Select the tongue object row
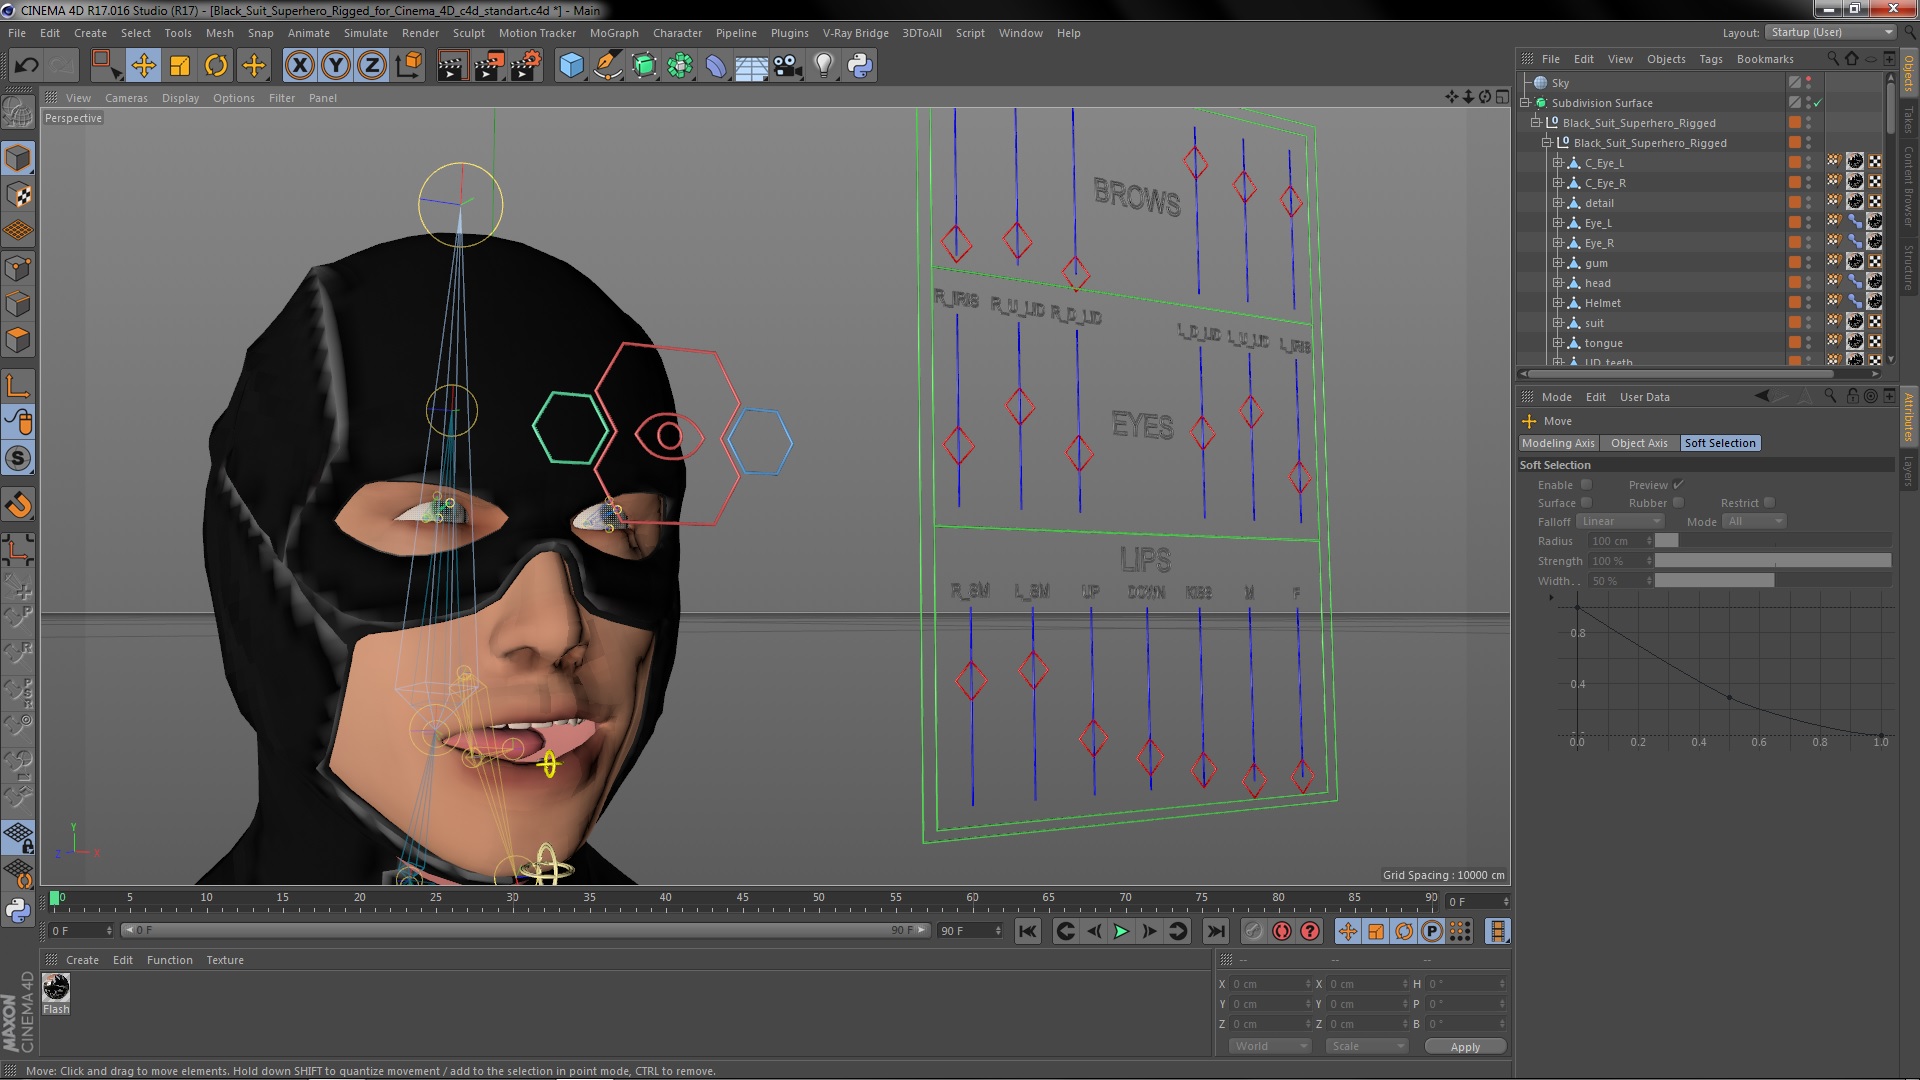1920x1080 pixels. (1603, 343)
